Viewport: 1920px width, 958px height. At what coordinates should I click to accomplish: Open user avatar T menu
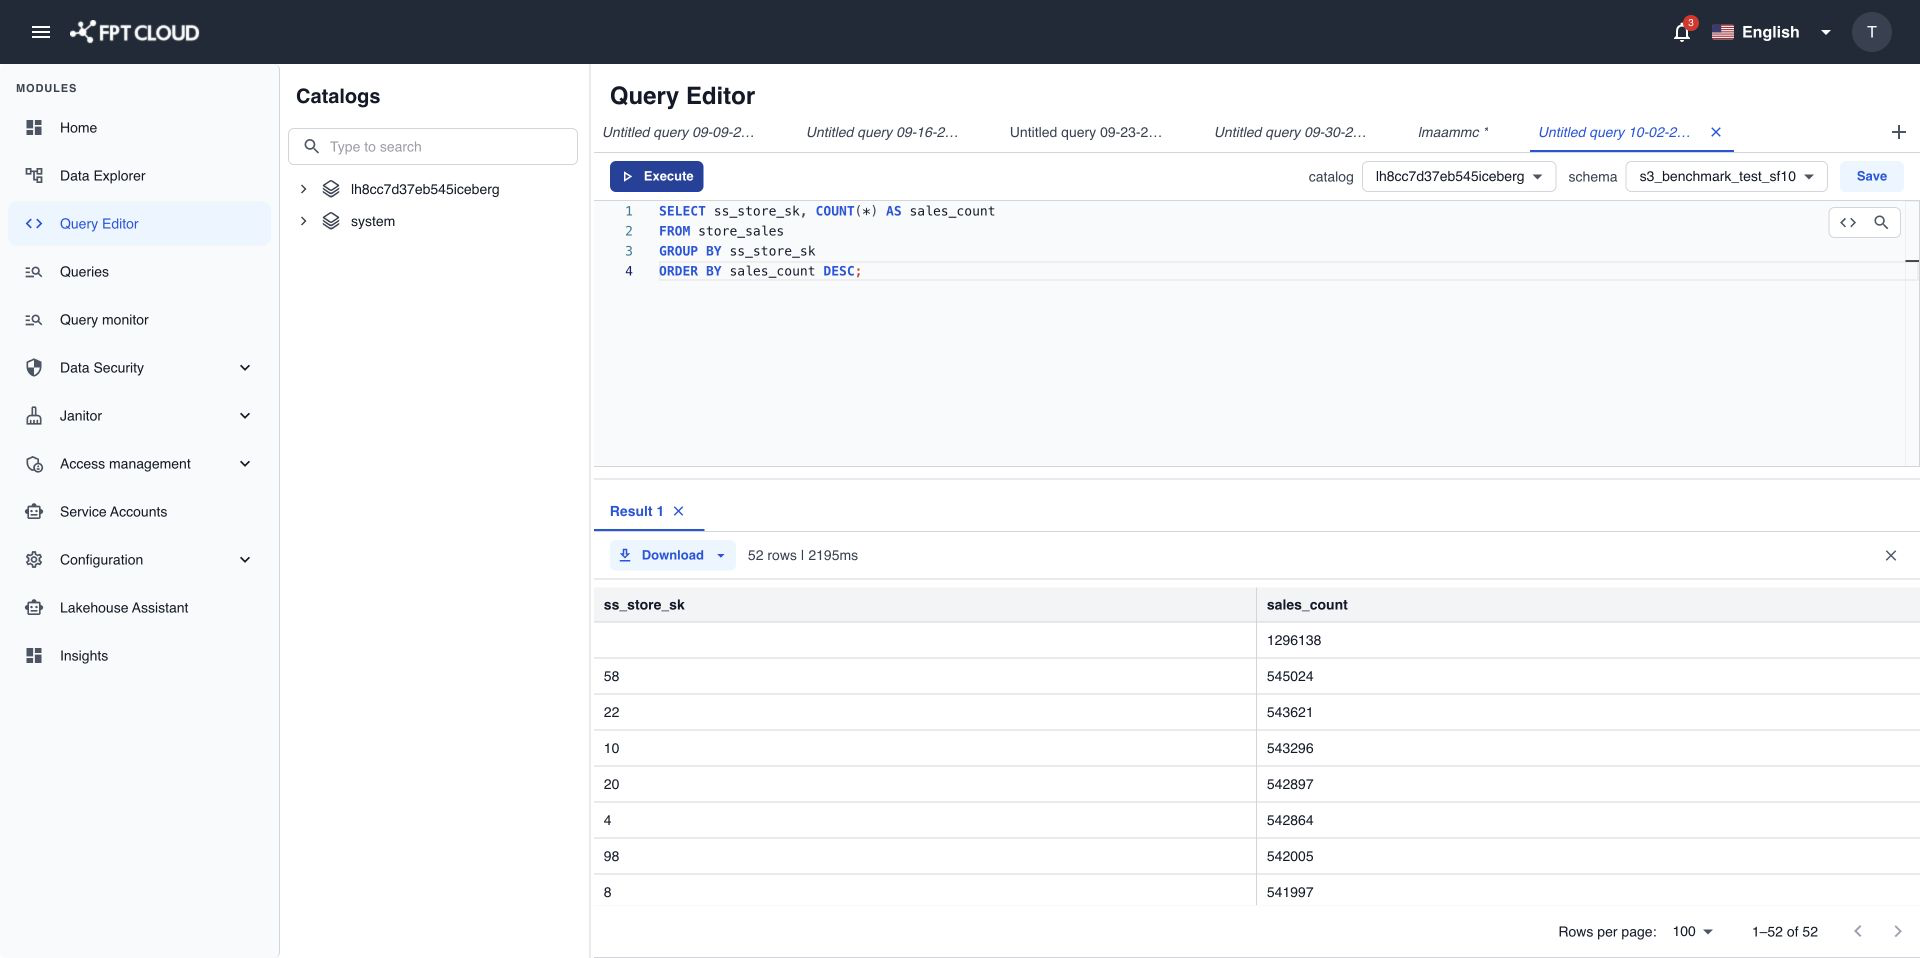point(1871,32)
